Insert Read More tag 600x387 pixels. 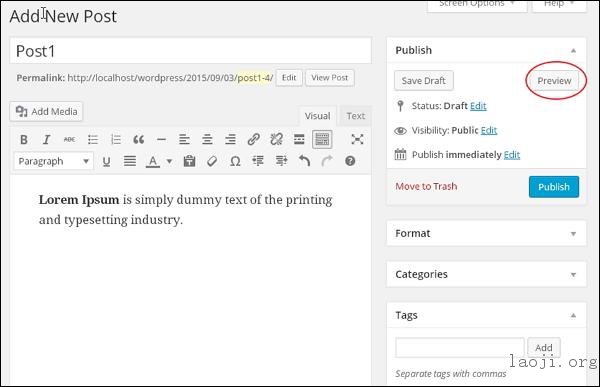coord(299,140)
